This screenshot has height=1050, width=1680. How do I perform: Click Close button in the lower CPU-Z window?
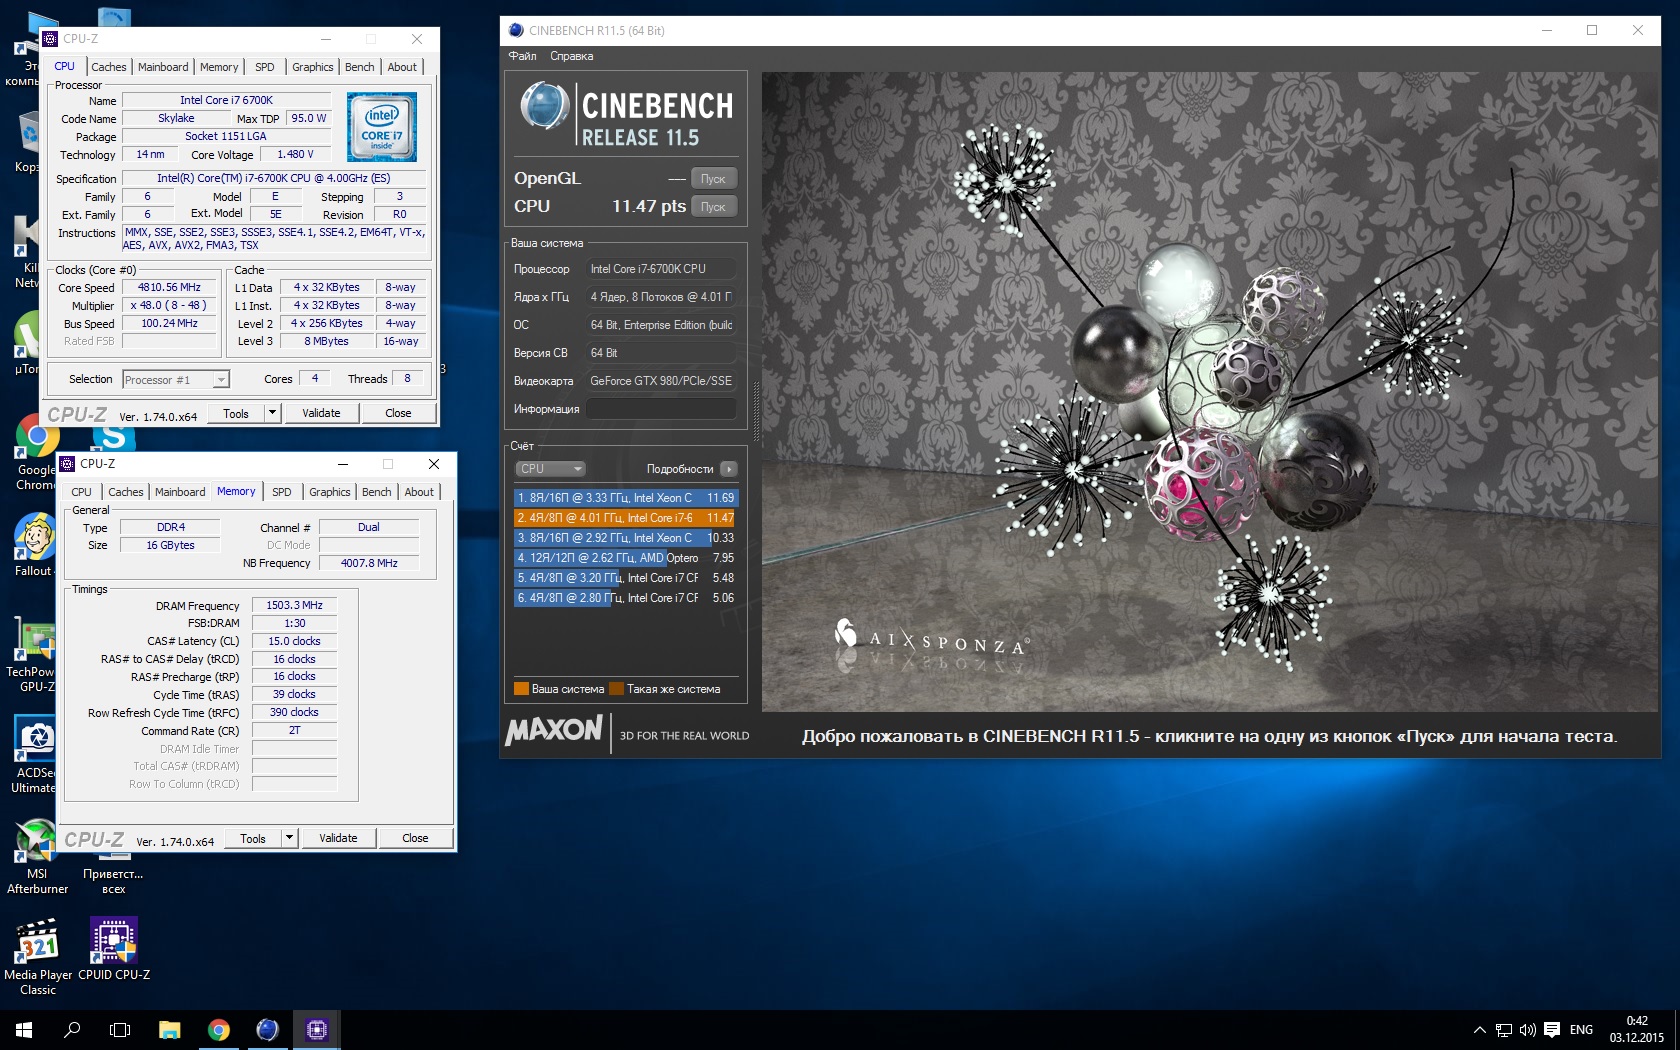pyautogui.click(x=415, y=838)
